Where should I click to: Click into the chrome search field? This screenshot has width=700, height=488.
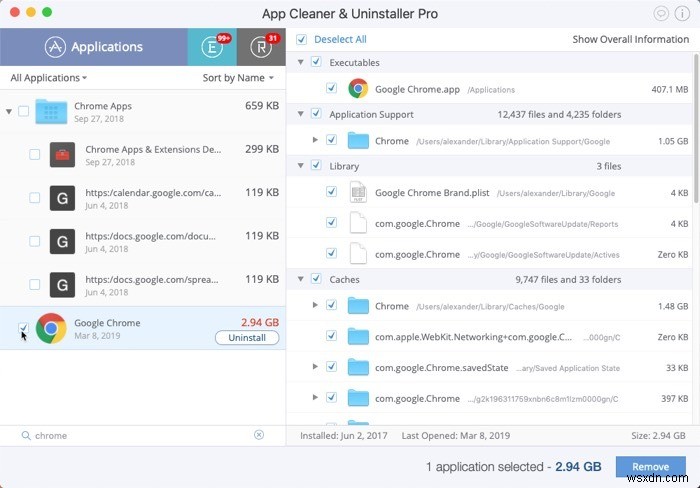pyautogui.click(x=143, y=435)
